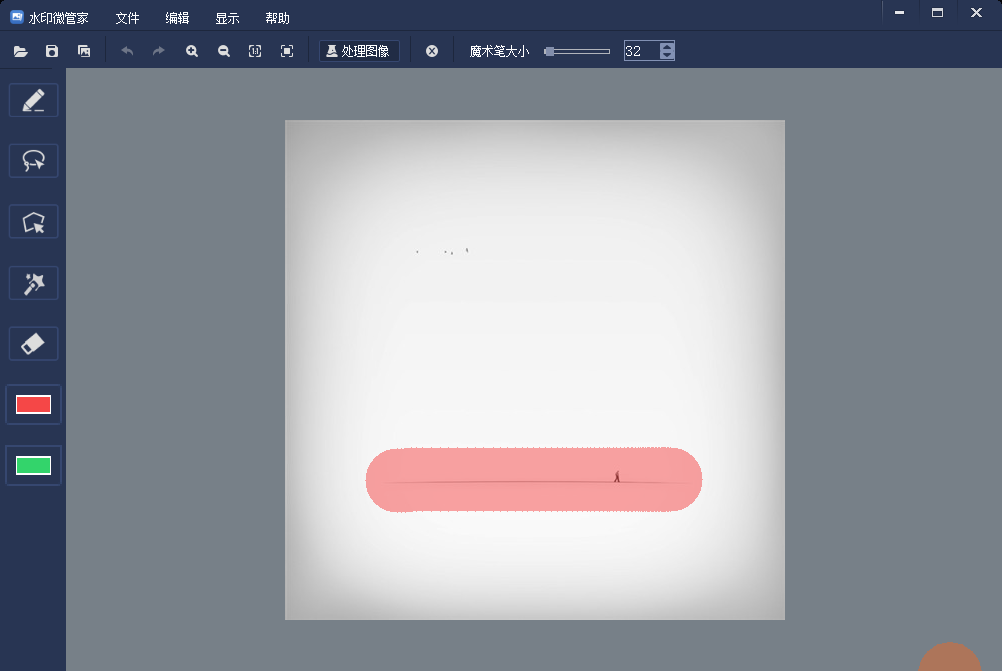Clear selection with circled X icon
1002x671 pixels.
pos(432,51)
